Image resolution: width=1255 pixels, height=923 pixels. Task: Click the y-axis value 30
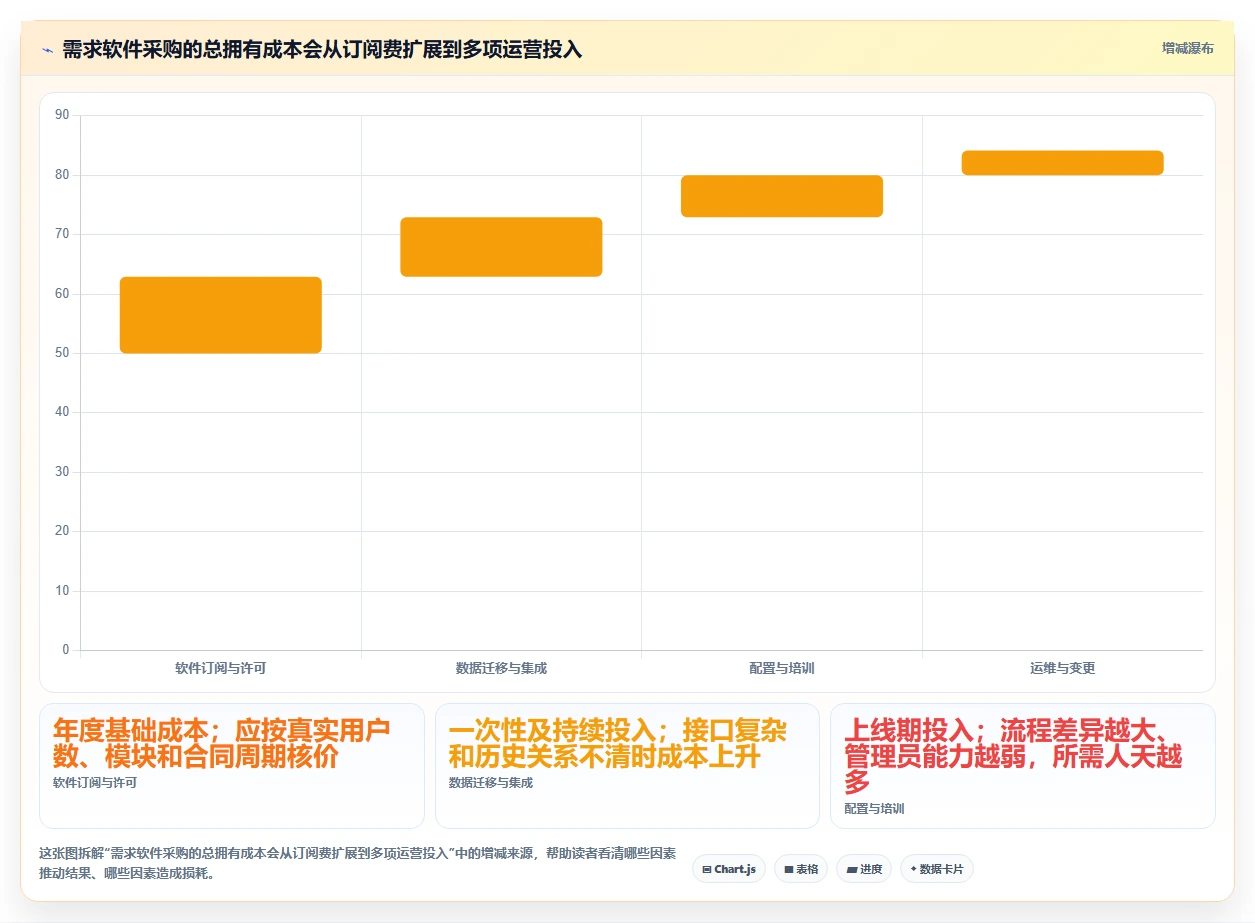(x=62, y=472)
